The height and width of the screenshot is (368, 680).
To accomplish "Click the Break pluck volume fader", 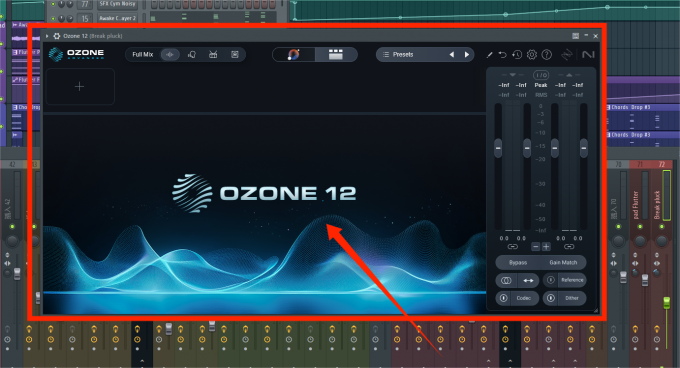I will (667, 303).
